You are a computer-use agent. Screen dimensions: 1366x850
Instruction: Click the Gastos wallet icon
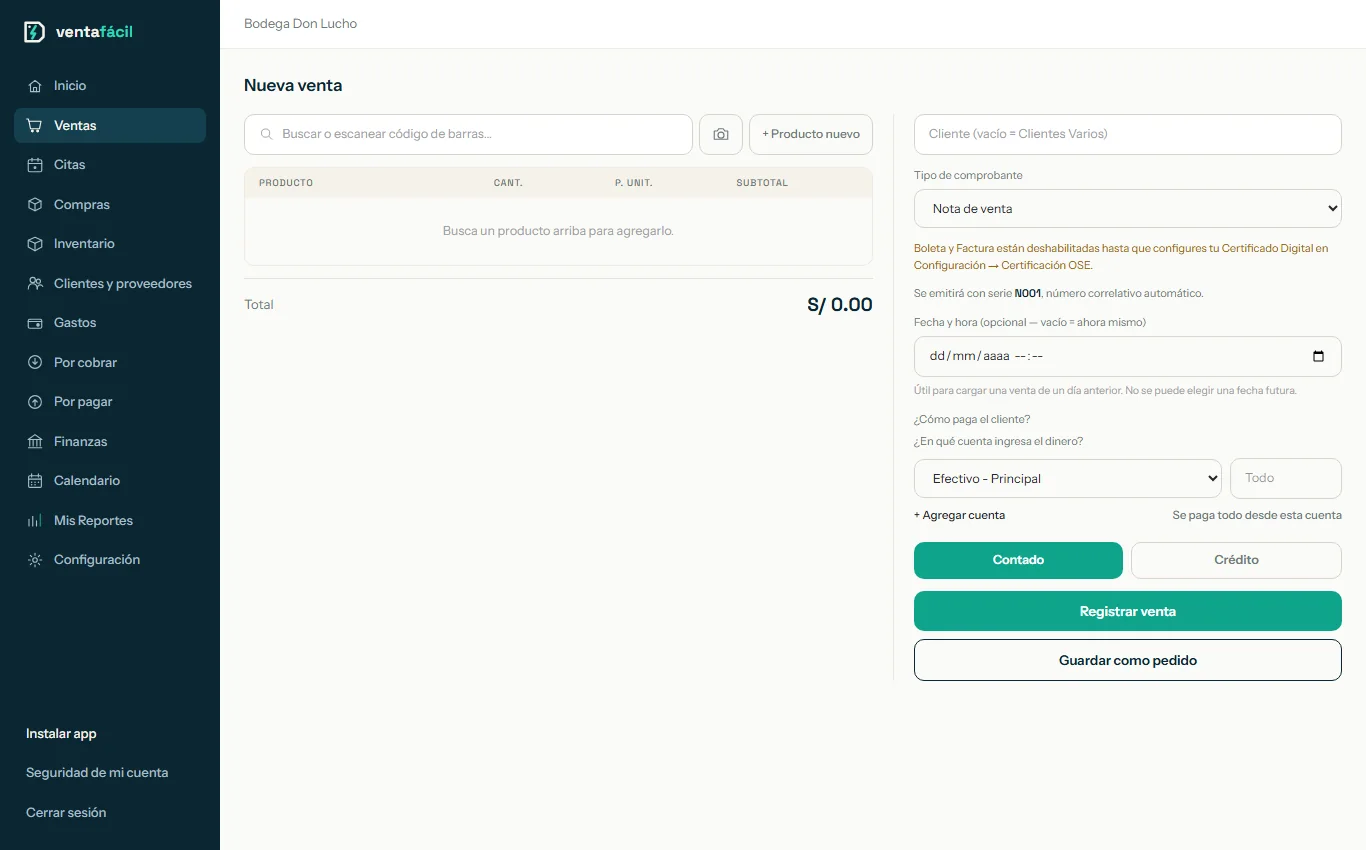pos(35,323)
